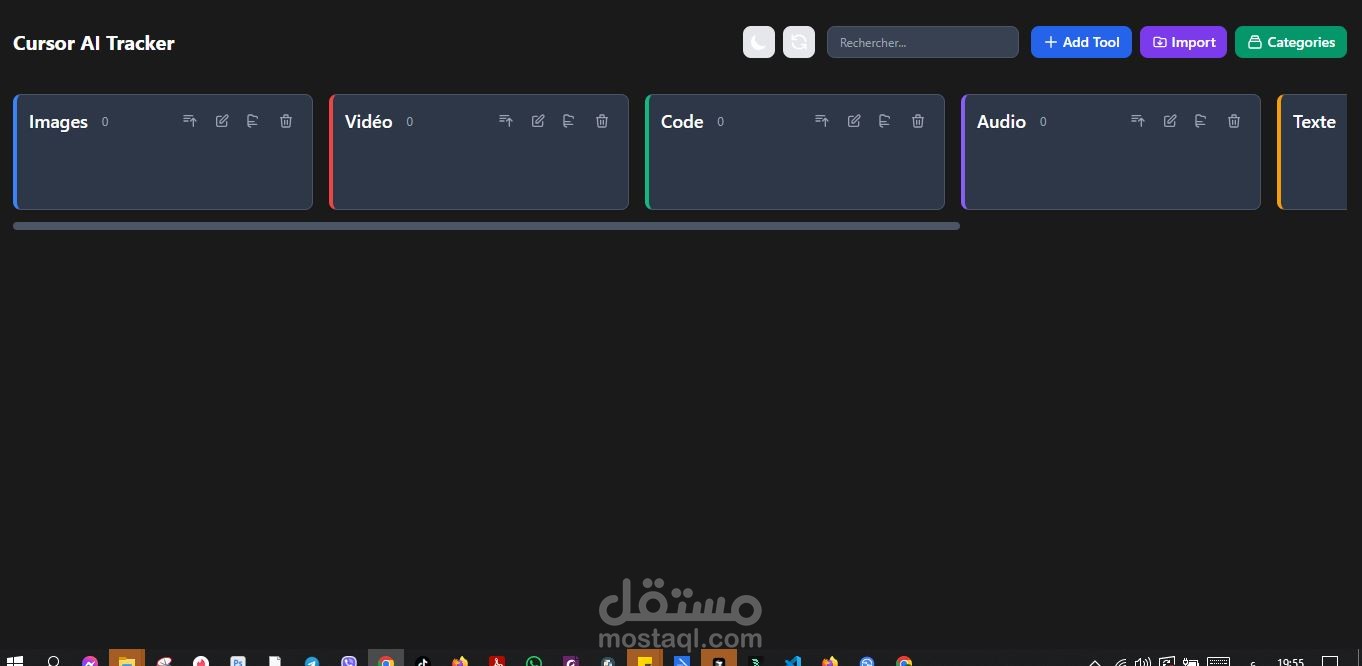Select the Texte category heading
1362x666 pixels.
click(1314, 122)
